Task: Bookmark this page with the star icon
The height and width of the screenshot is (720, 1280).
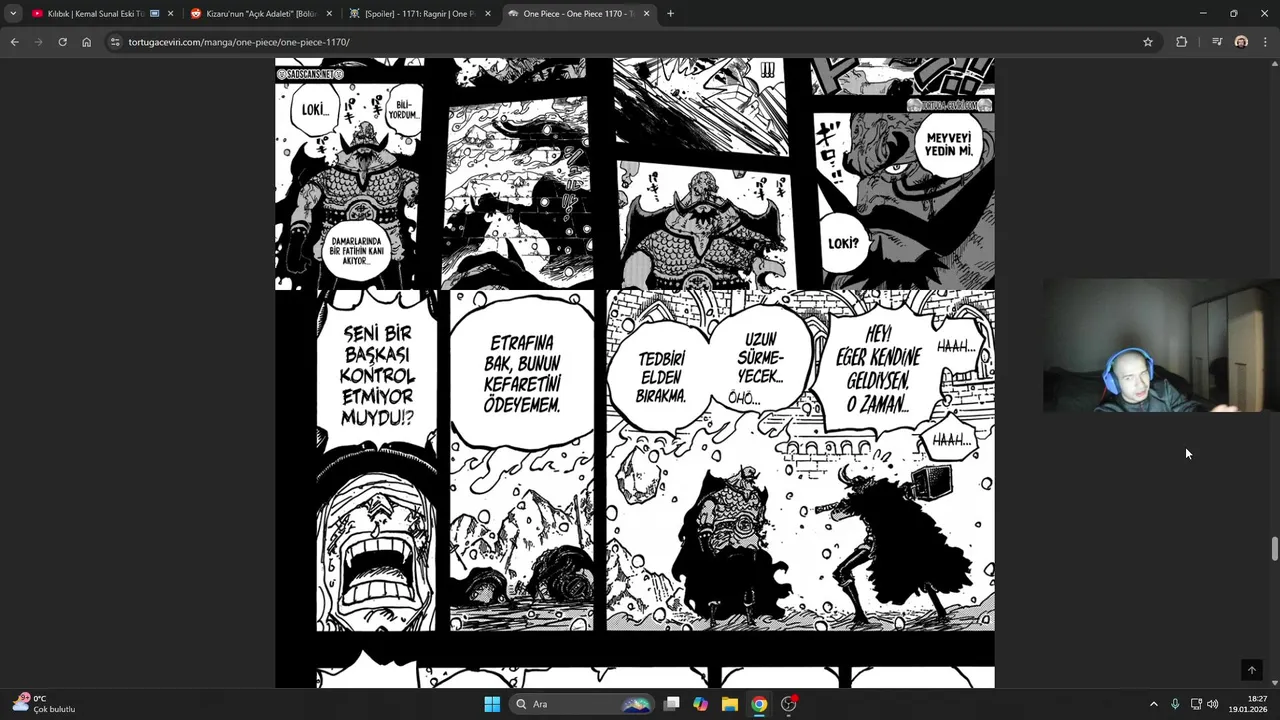Action: 1148,42
